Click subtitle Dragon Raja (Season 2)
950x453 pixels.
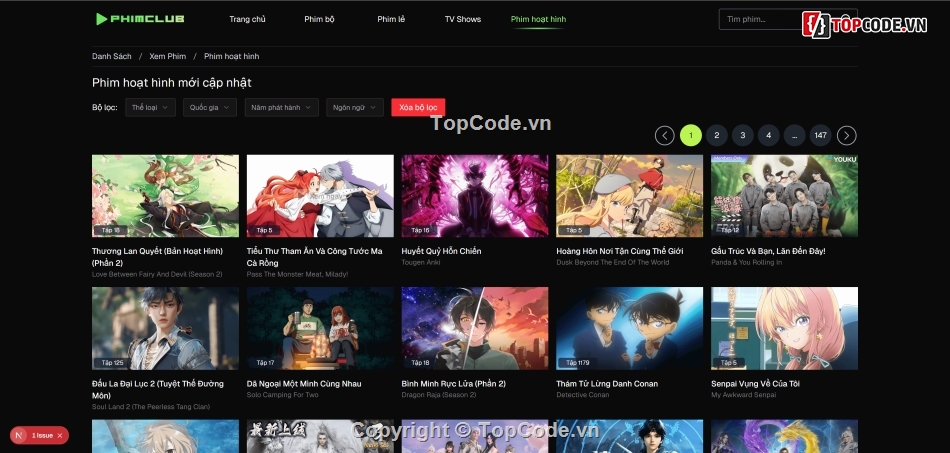439,395
